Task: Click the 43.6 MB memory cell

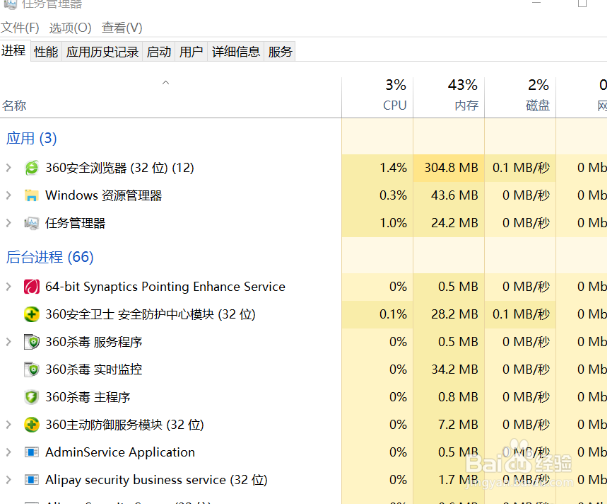Action: tap(449, 195)
